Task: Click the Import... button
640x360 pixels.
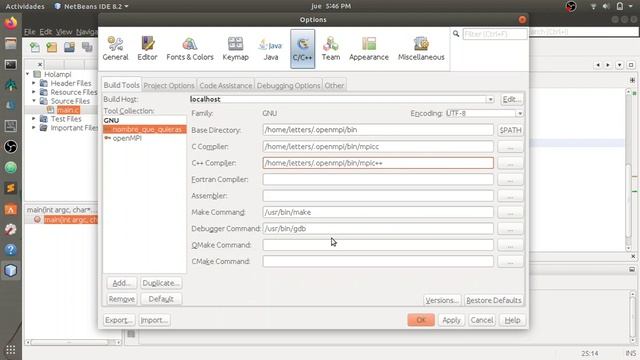Action: click(154, 320)
